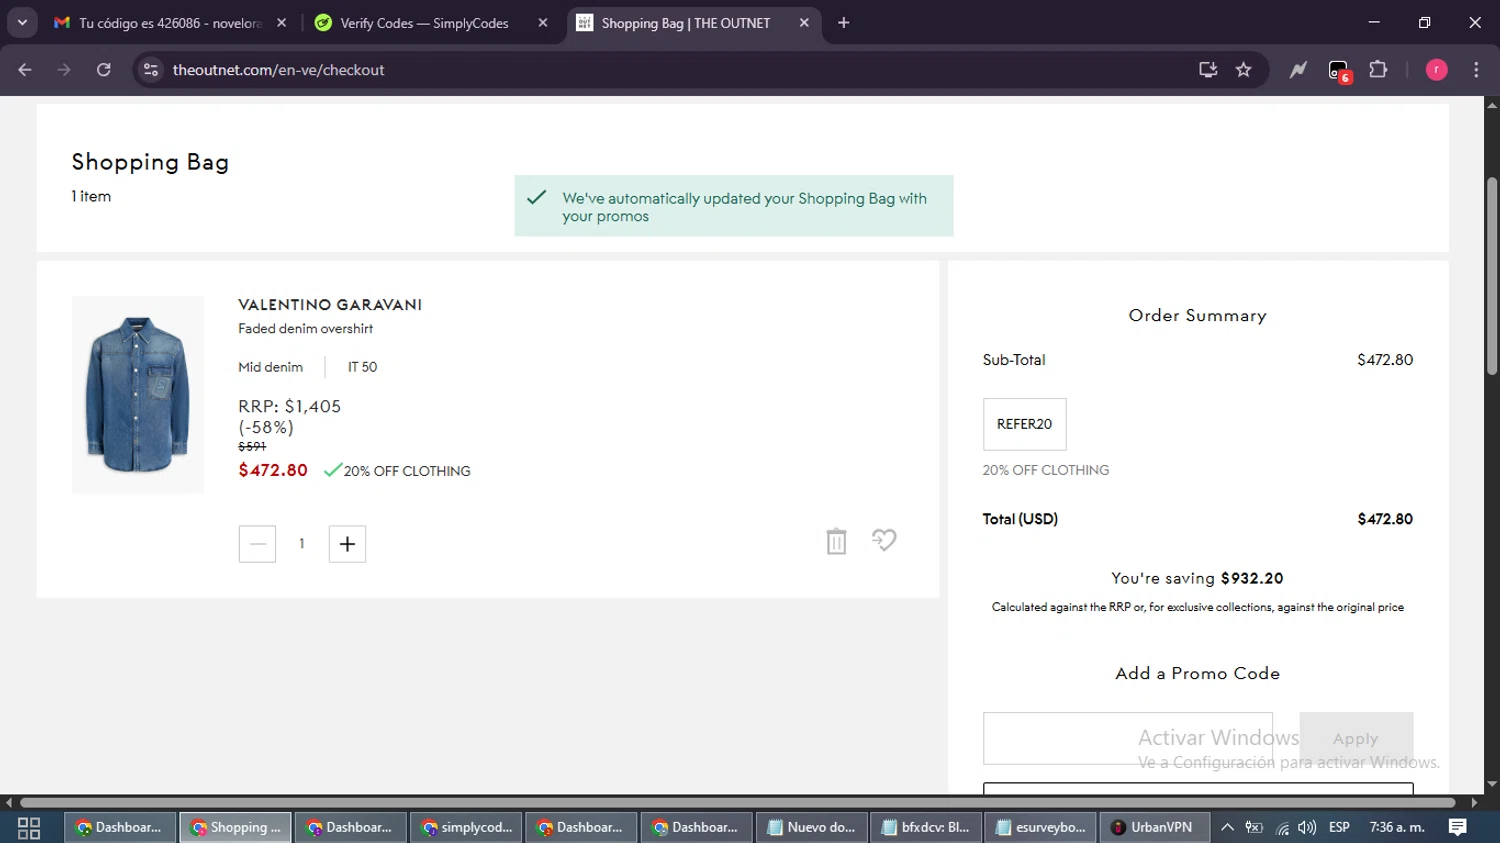Open the feather-shaped extension icon
Image resolution: width=1500 pixels, height=843 pixels.
(1298, 70)
